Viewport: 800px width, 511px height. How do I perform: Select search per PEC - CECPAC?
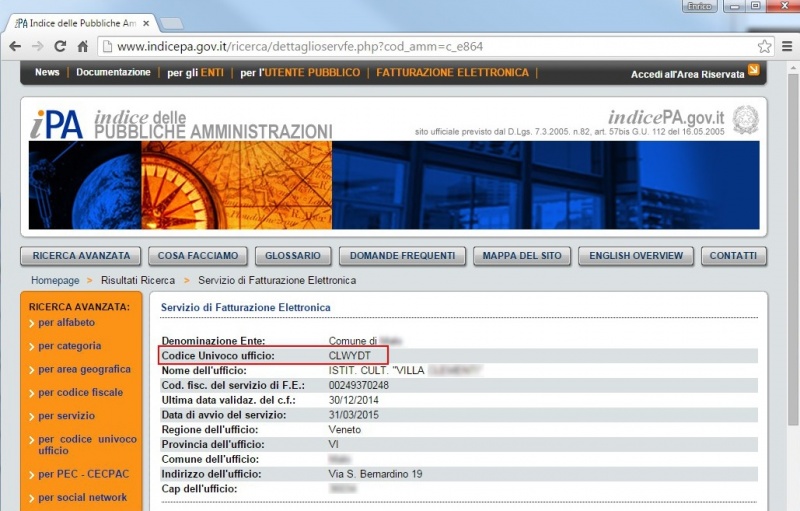point(84,474)
